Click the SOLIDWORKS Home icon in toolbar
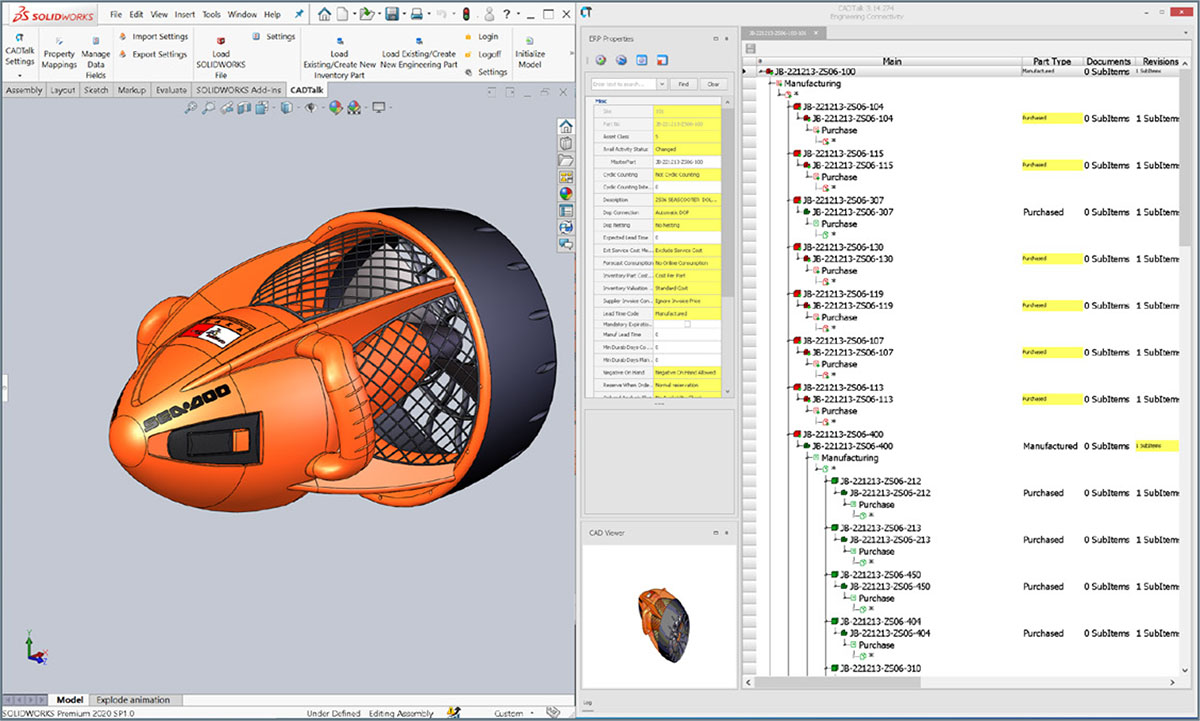 (x=324, y=15)
